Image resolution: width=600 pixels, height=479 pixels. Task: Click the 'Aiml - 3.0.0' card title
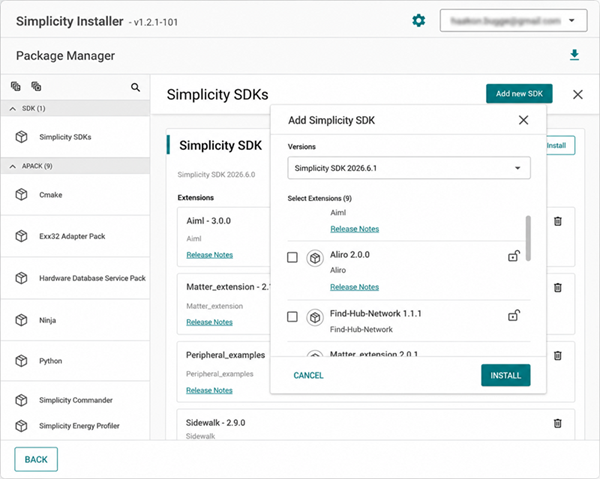pos(209,221)
